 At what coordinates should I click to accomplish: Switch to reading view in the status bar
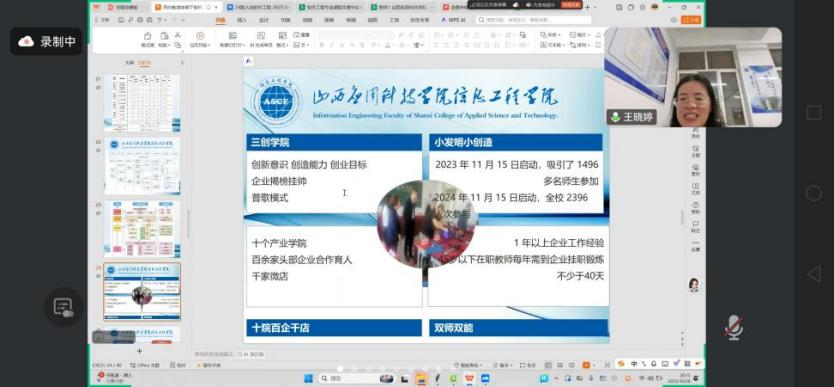pos(571,365)
